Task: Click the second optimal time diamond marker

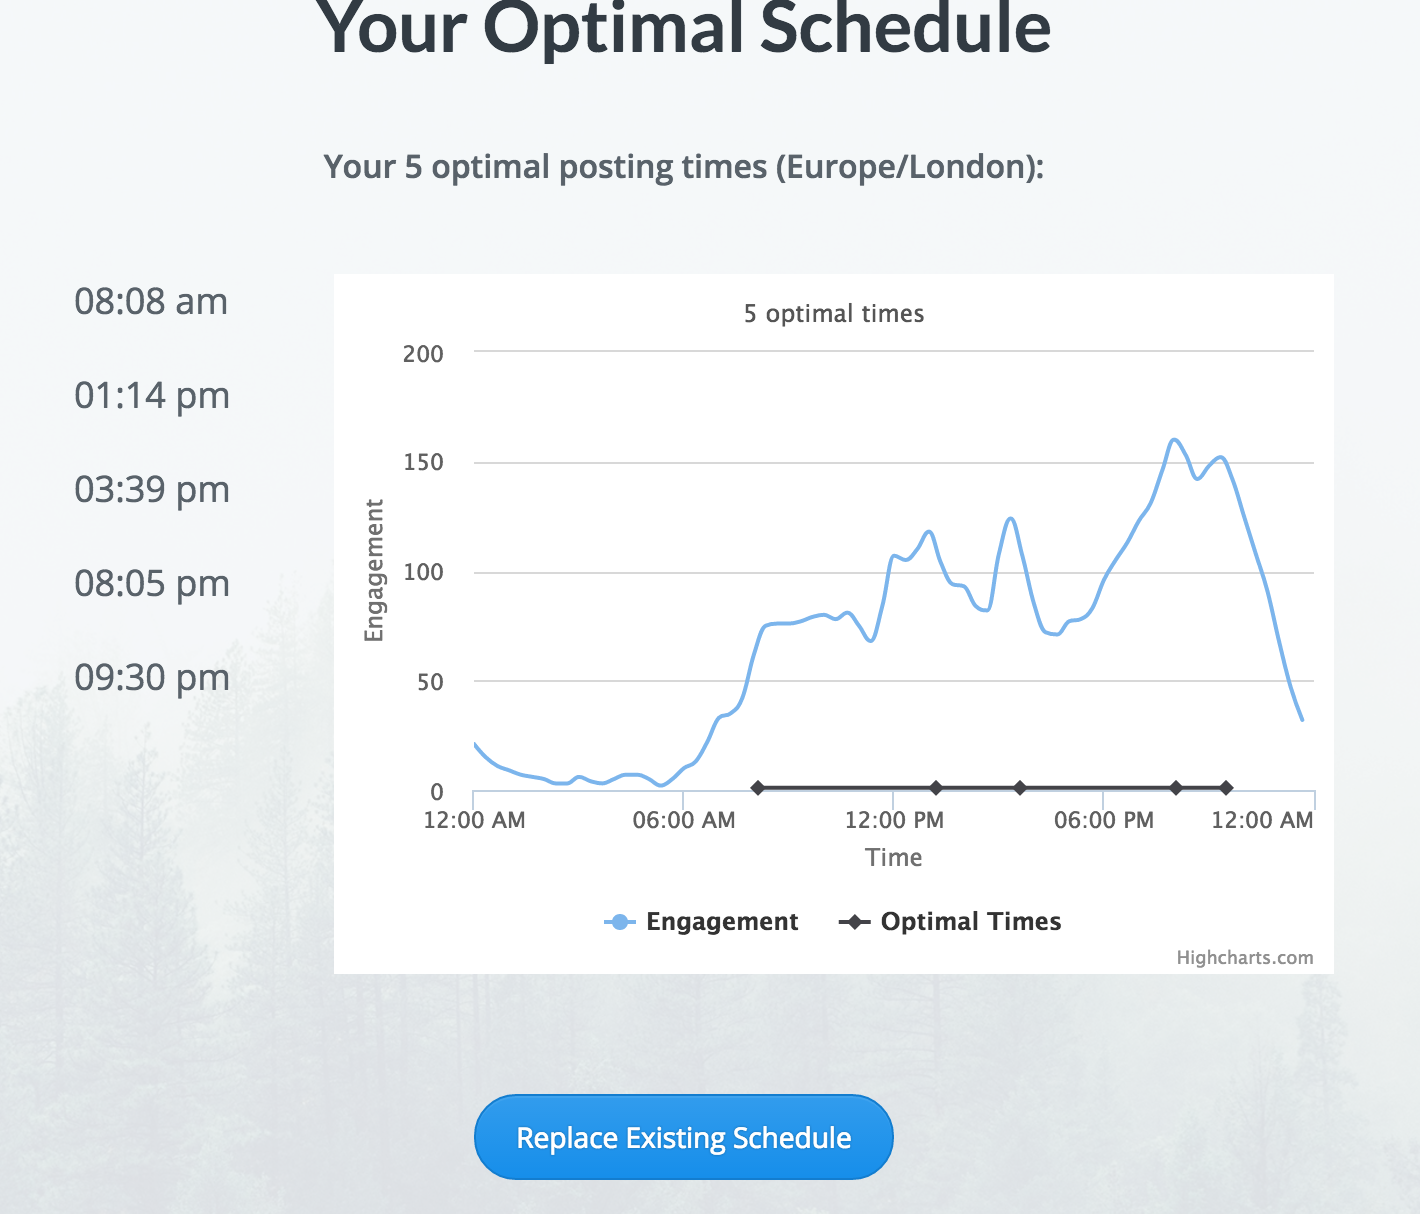Action: tap(936, 788)
